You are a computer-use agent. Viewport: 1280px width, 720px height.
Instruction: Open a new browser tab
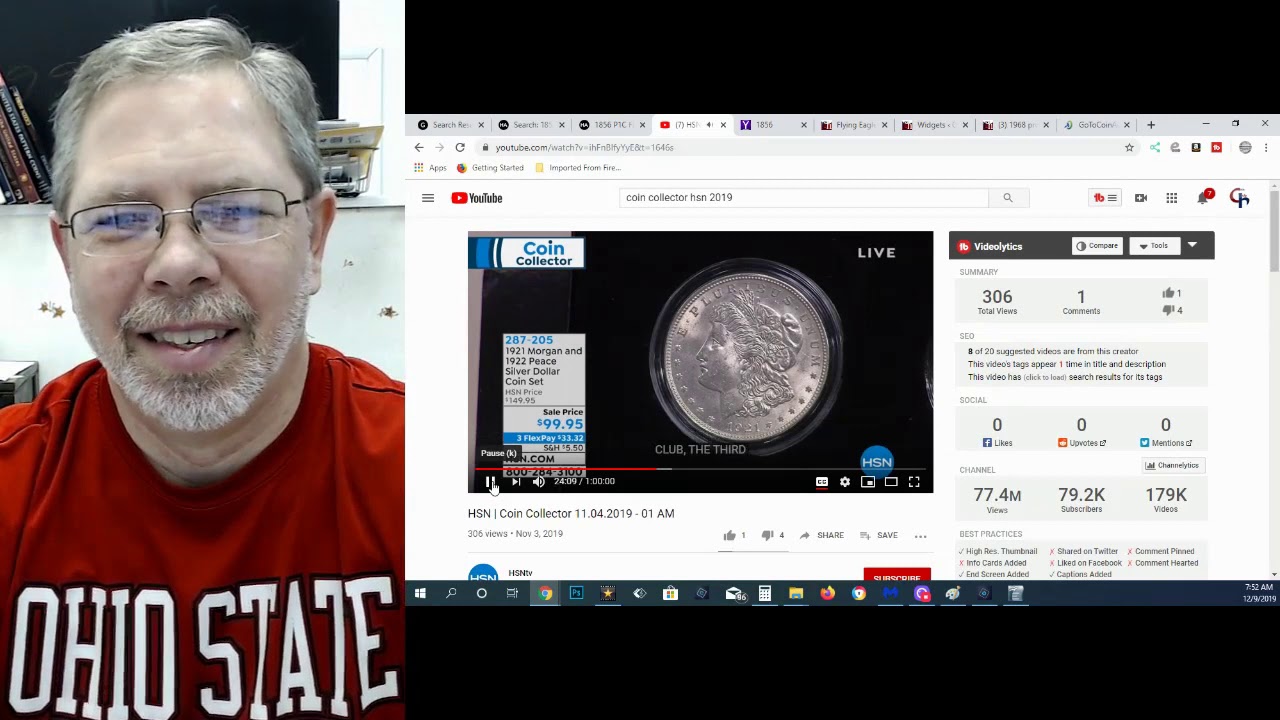tap(1151, 125)
